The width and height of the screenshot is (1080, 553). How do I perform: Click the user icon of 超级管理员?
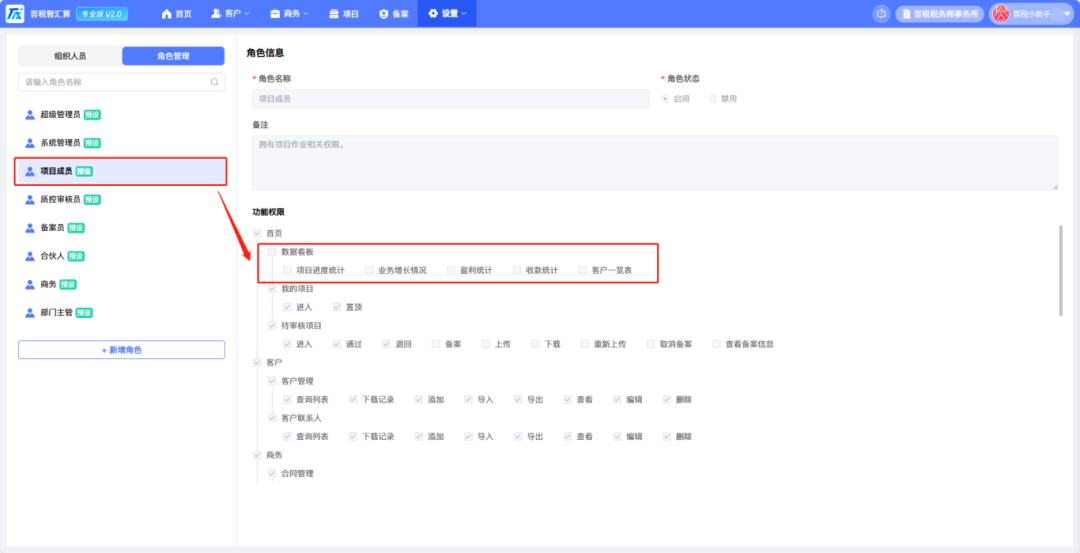30,115
